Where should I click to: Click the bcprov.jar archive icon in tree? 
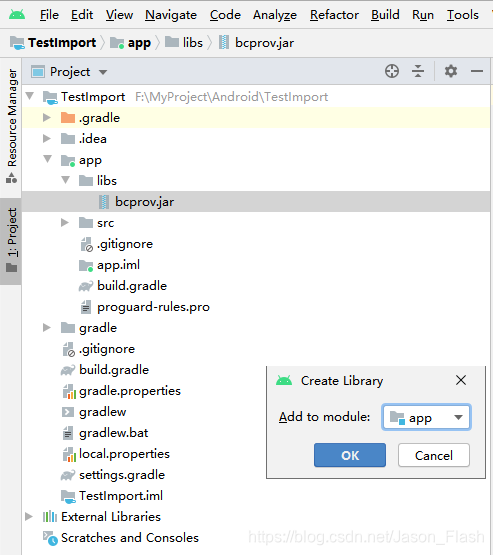coord(103,202)
